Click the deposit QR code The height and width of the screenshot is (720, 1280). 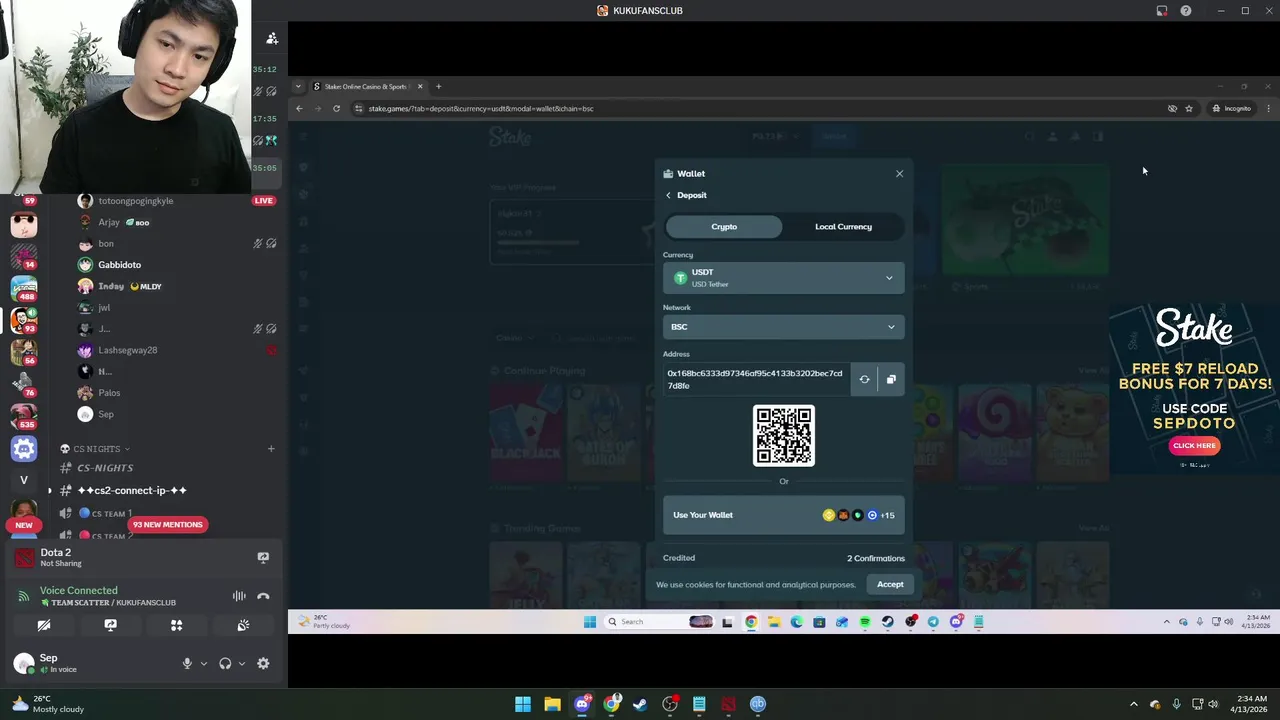(784, 435)
